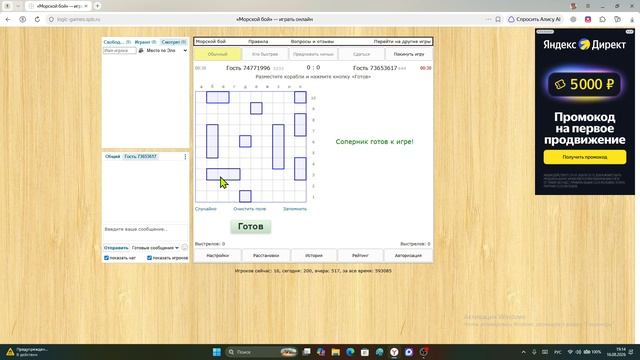Click the chat message input field
640x360 pixels.
pyautogui.click(x=145, y=229)
